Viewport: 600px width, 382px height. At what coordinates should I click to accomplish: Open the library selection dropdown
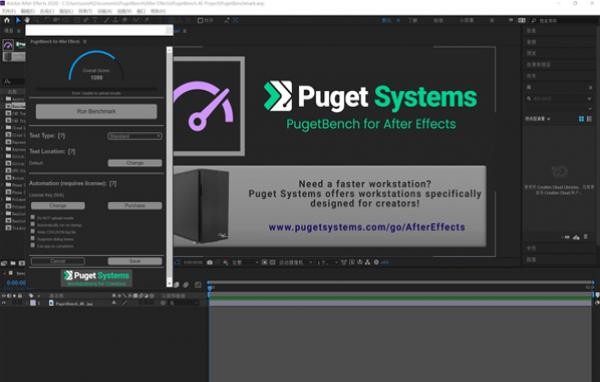(538, 119)
